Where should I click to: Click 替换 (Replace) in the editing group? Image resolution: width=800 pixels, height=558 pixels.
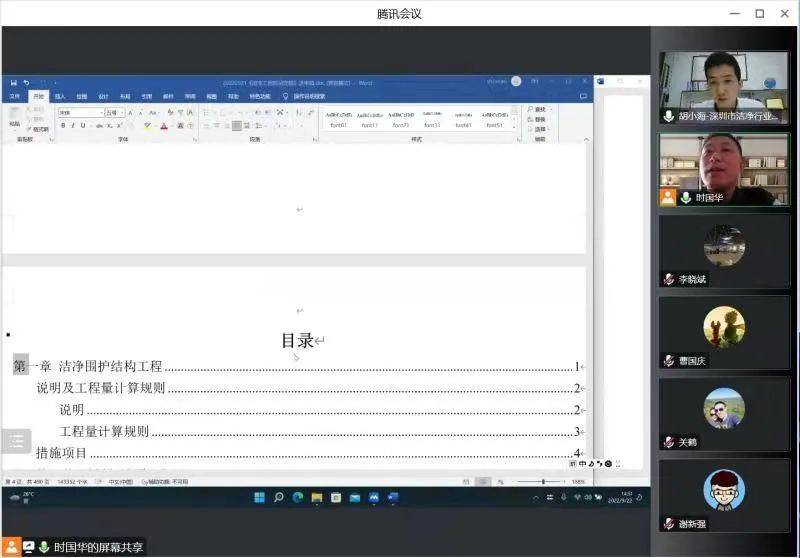coord(537,119)
